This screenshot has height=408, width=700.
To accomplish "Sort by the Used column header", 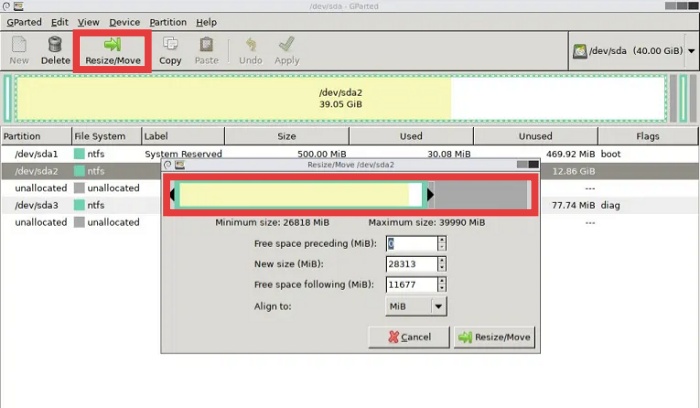I will (411, 136).
